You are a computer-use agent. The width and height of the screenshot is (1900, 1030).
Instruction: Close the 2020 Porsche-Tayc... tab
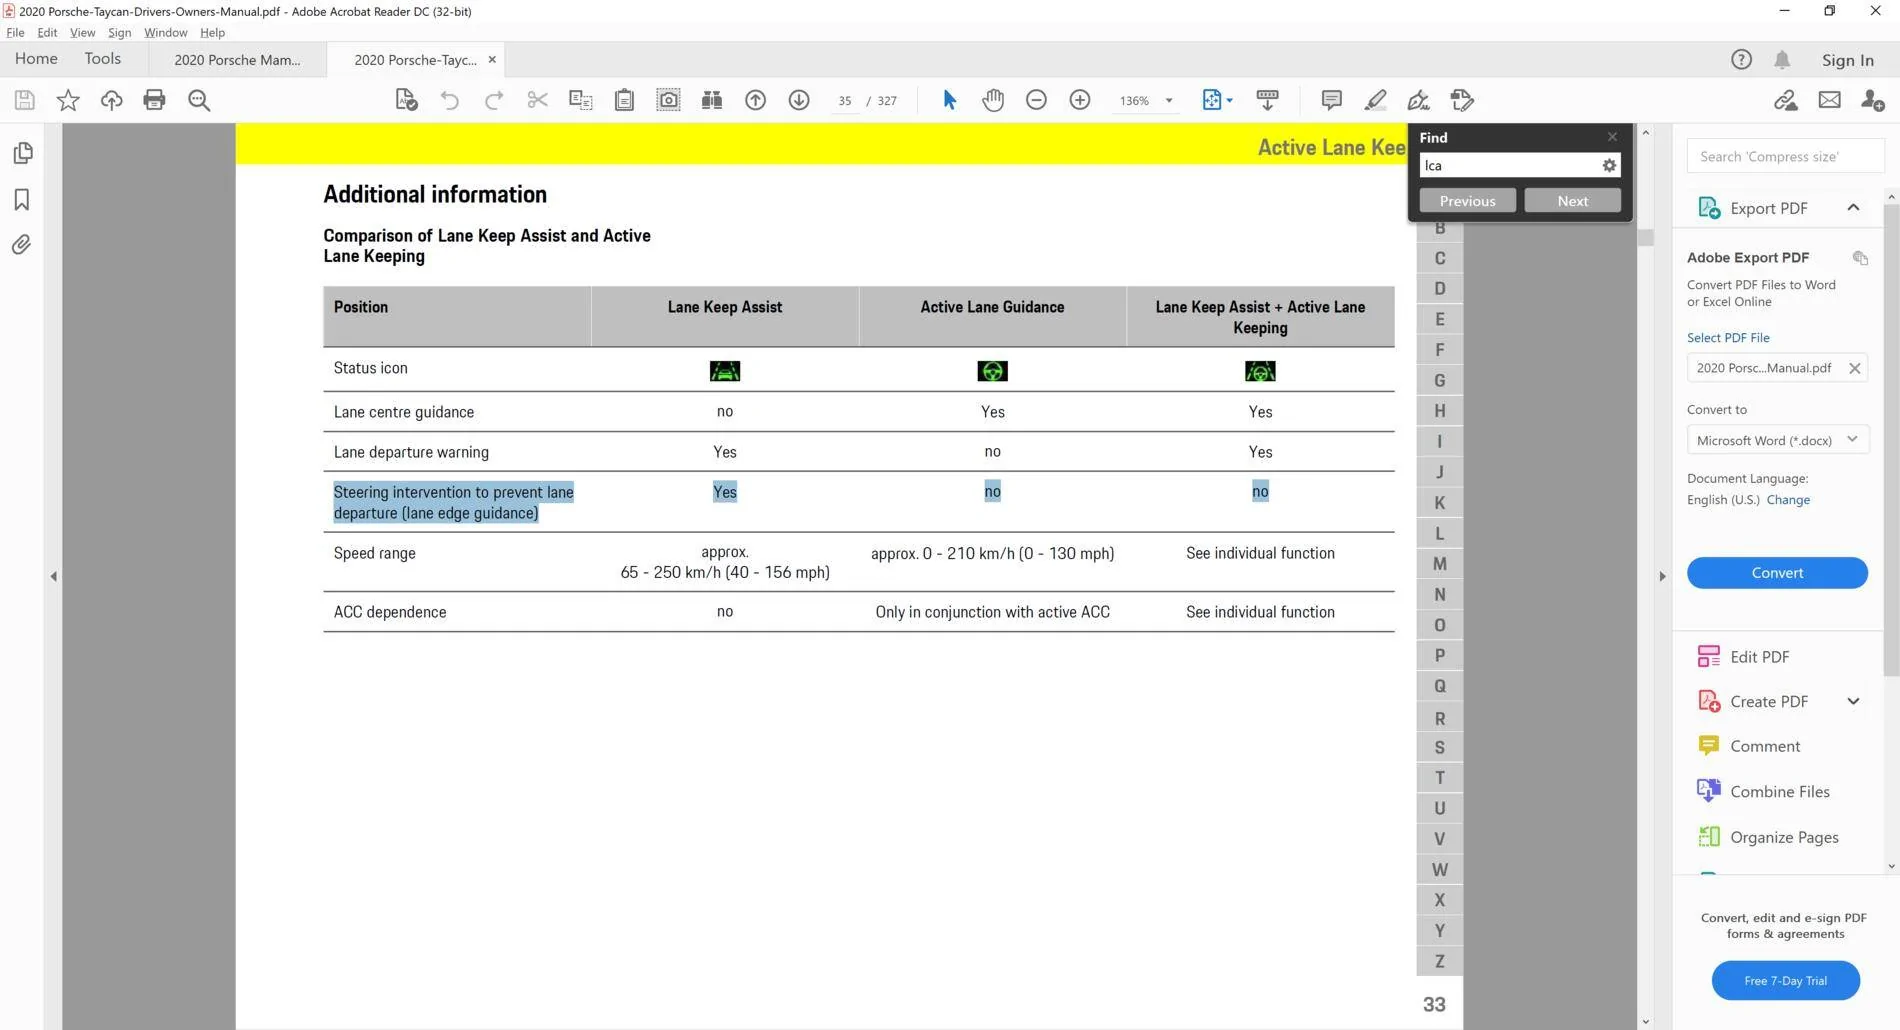[492, 60]
